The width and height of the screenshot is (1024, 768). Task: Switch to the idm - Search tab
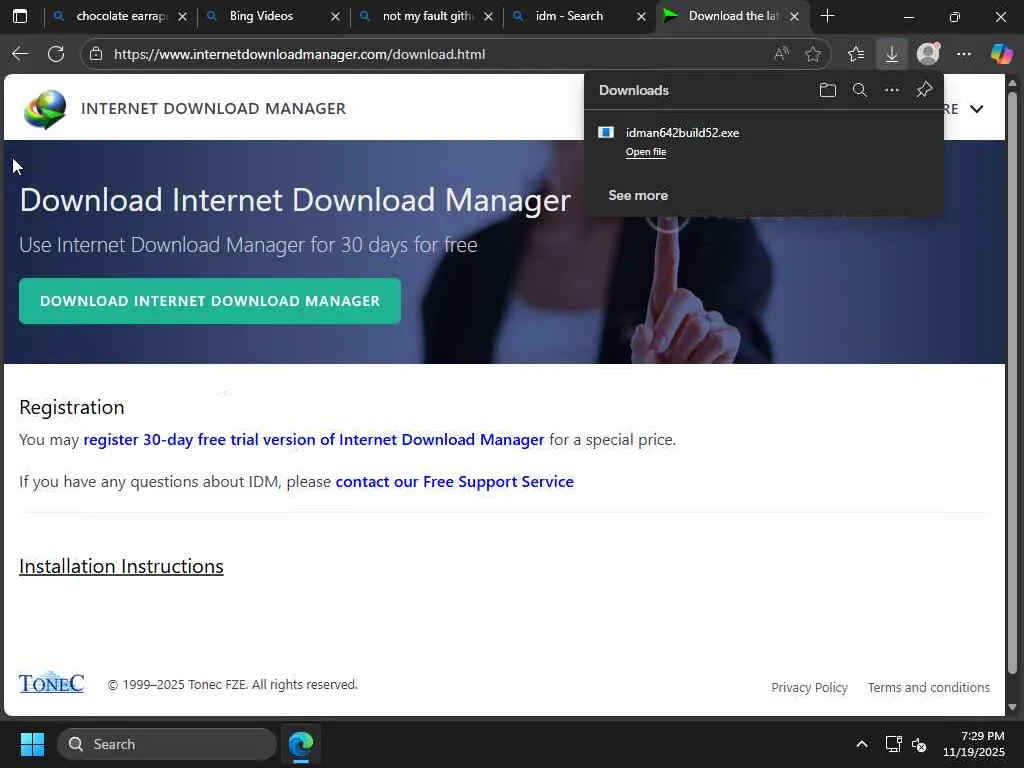click(580, 16)
